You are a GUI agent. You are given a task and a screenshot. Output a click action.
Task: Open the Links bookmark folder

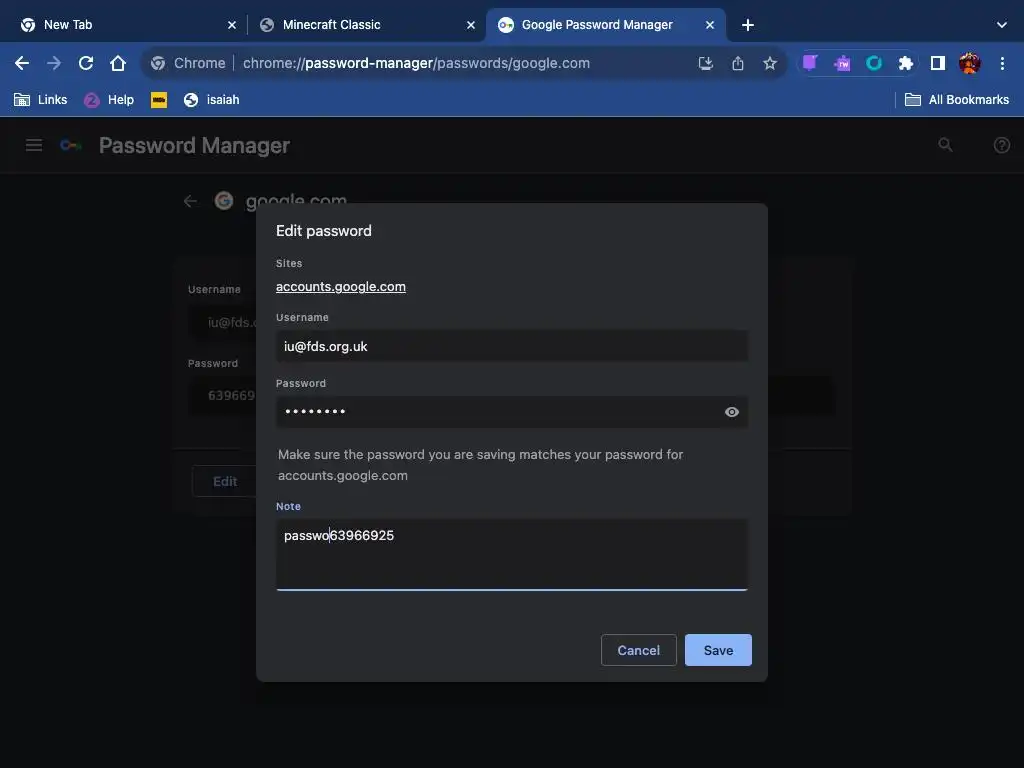tap(40, 100)
